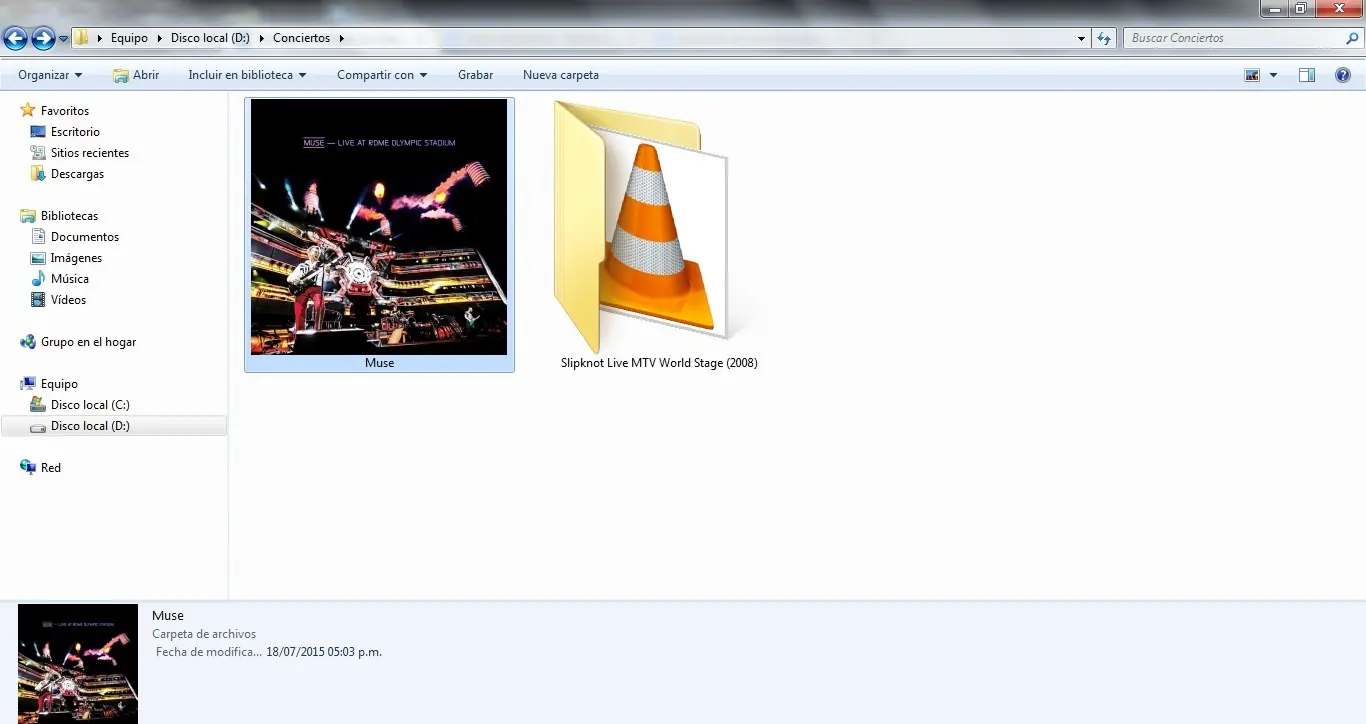Click the Bibliotecas icon
Viewport: 1366px width, 724px height.
tap(28, 215)
